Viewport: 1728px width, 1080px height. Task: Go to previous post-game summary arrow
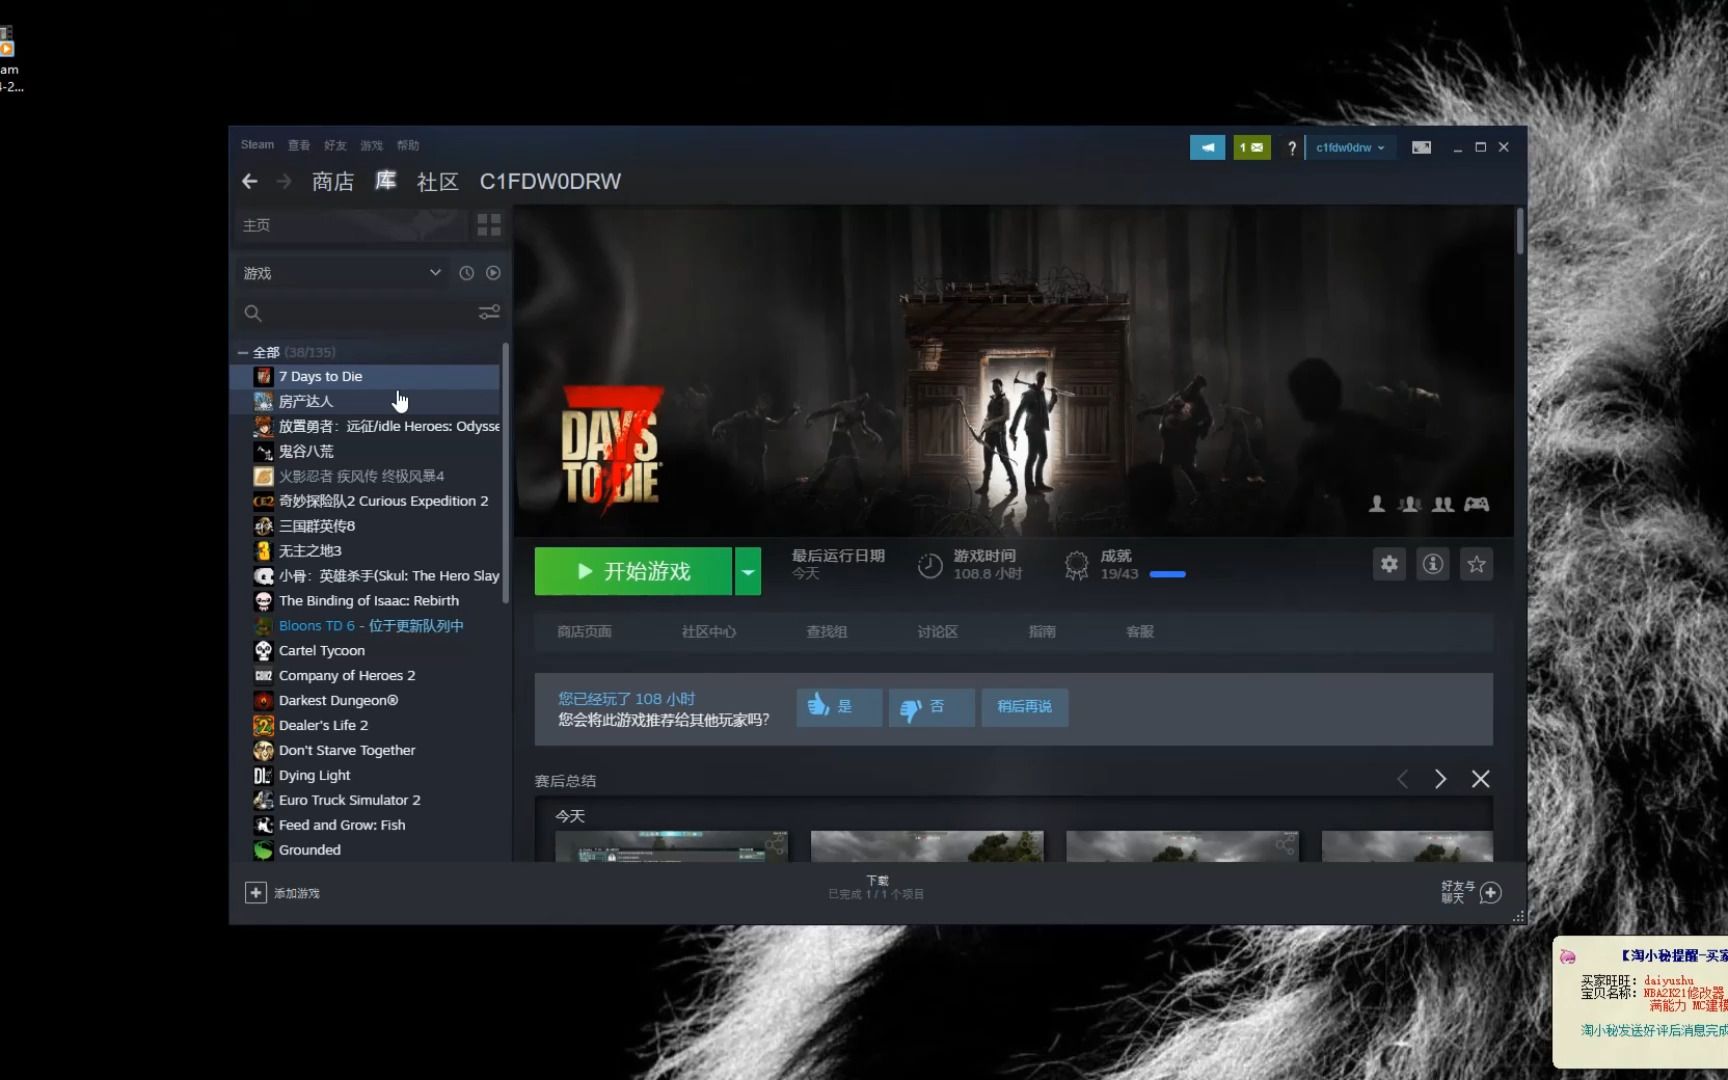pyautogui.click(x=1402, y=779)
